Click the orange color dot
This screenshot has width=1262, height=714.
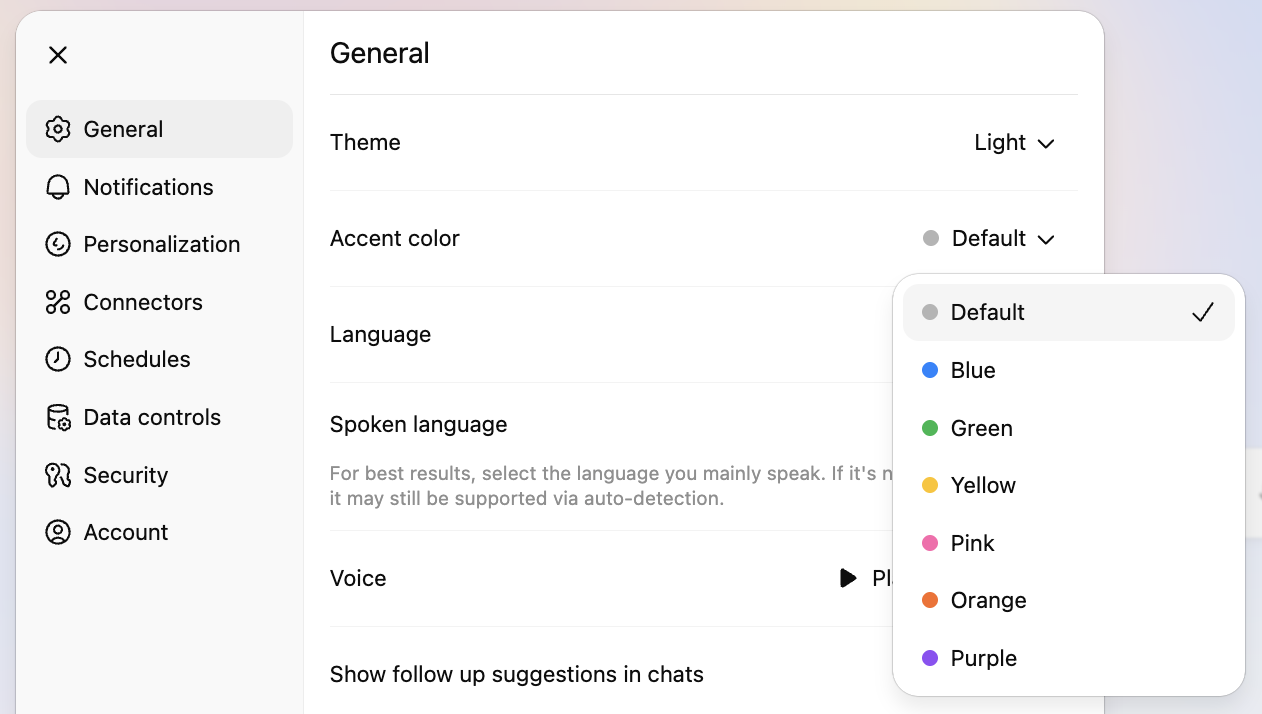tap(930, 600)
